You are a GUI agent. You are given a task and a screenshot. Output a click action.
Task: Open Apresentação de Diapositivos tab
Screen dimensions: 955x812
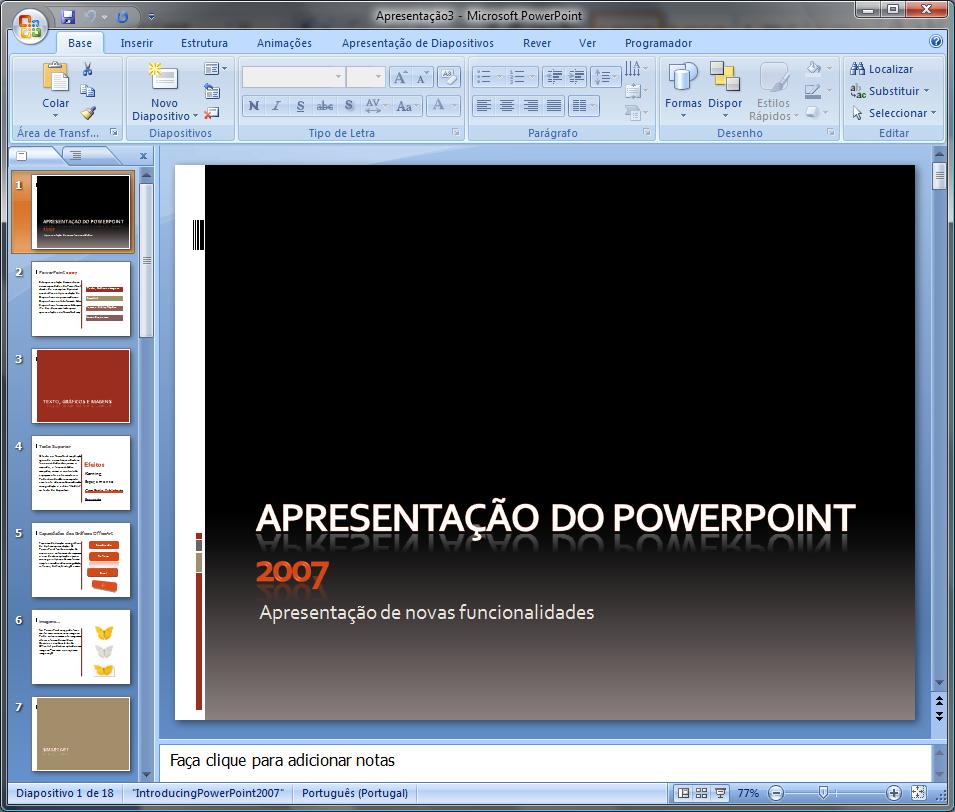(x=418, y=43)
